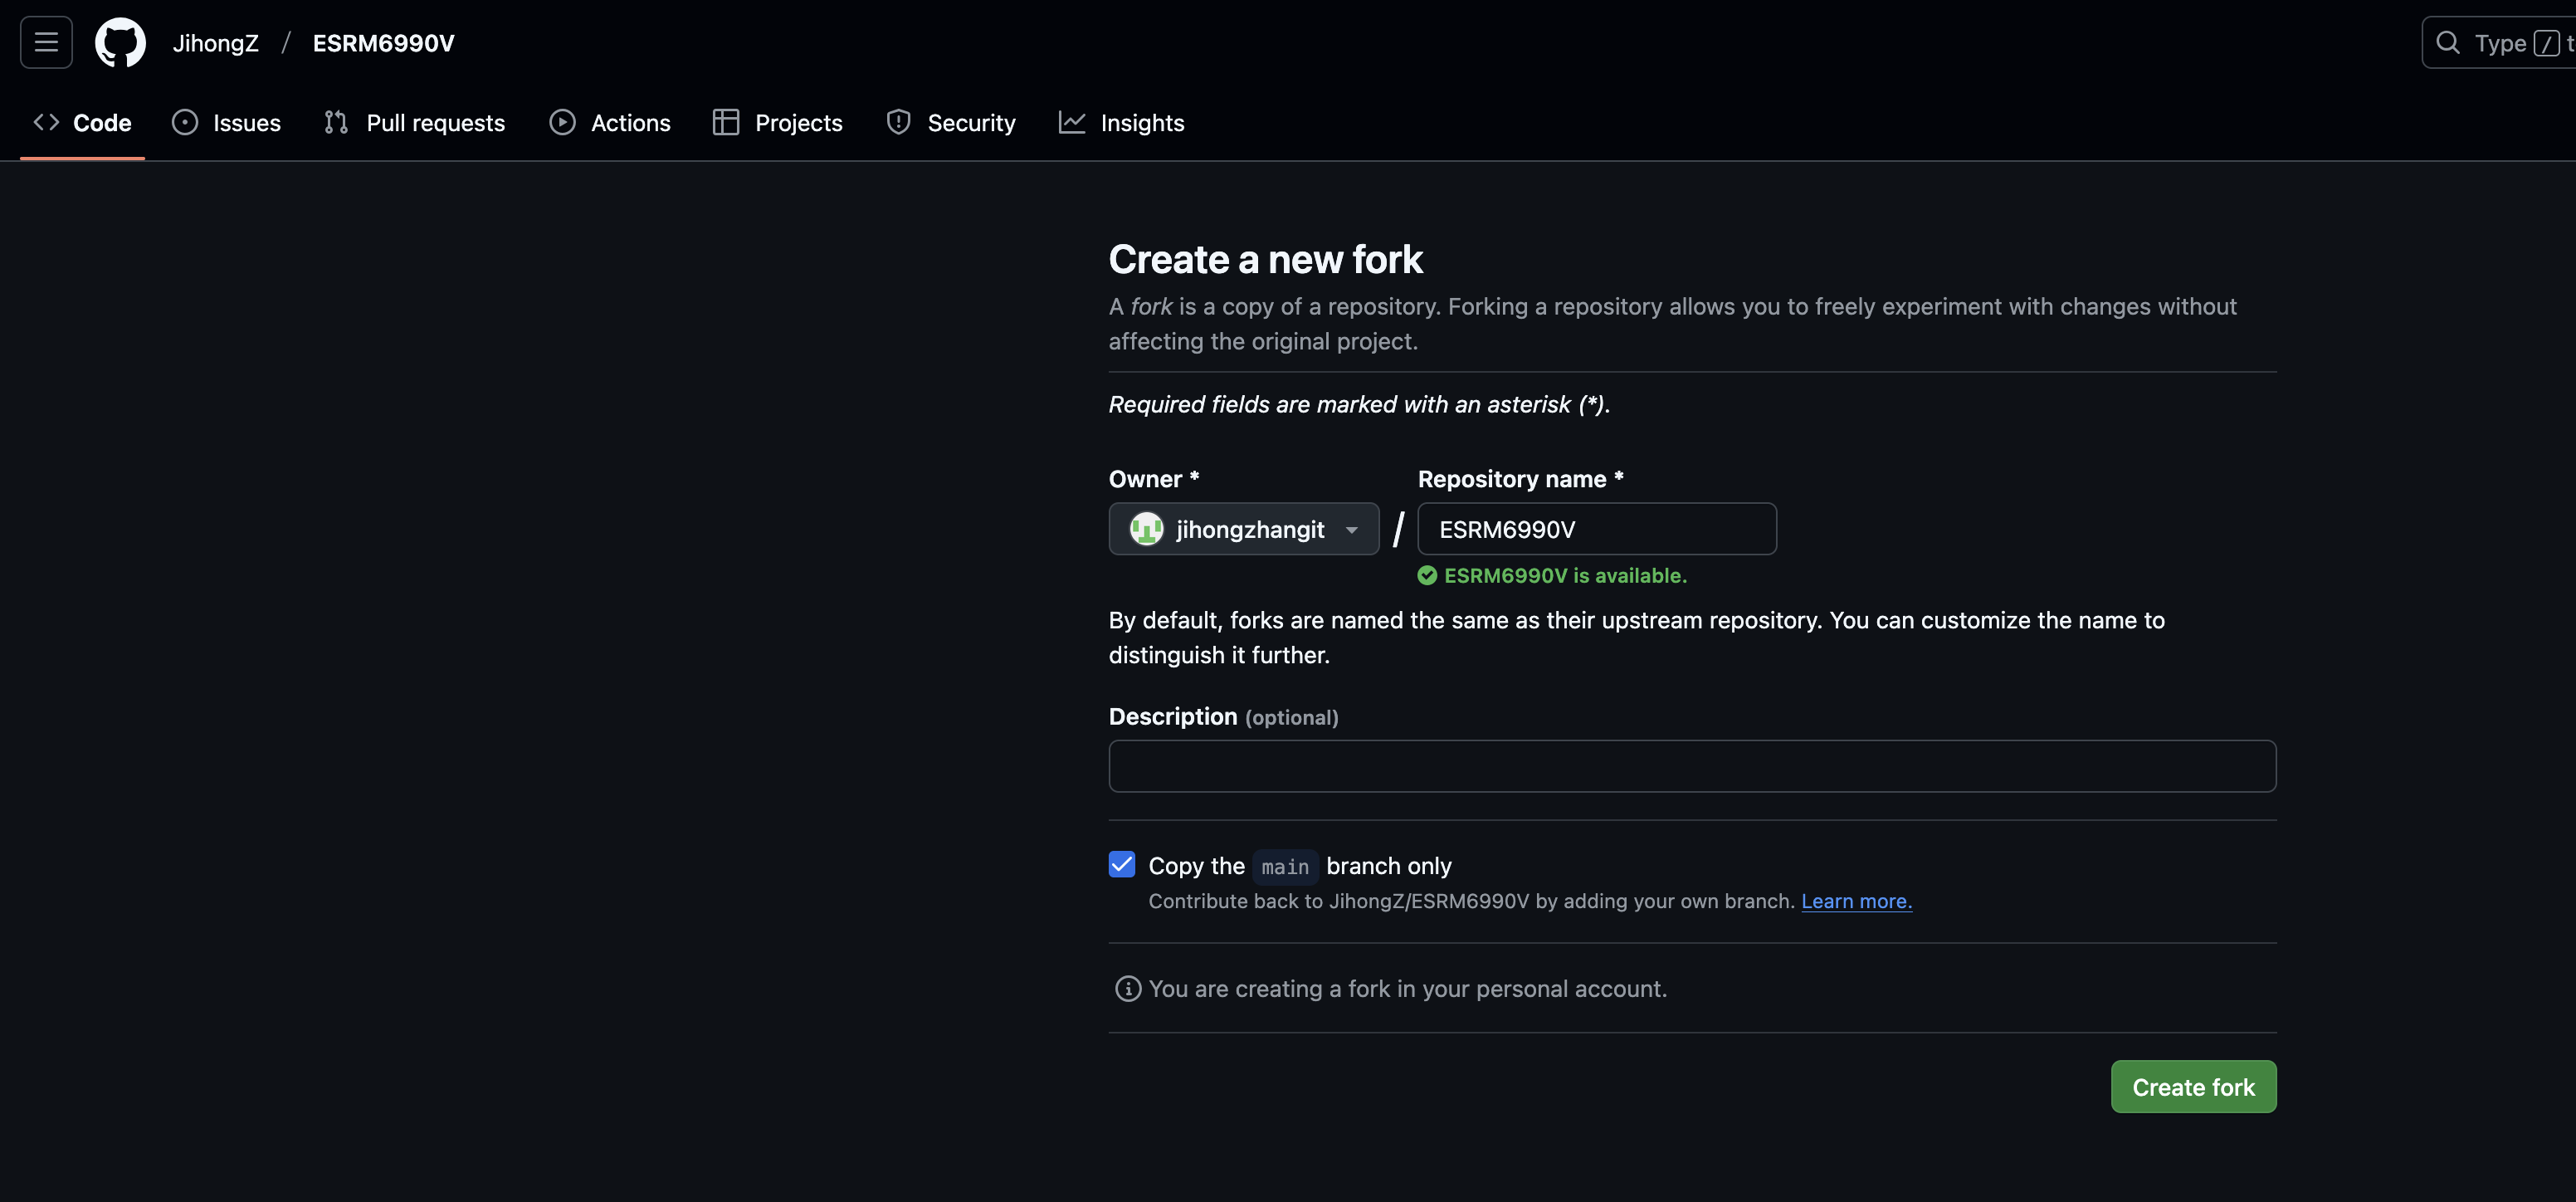The image size is (2576, 1202).
Task: Click the Create fork button
Action: (2193, 1087)
